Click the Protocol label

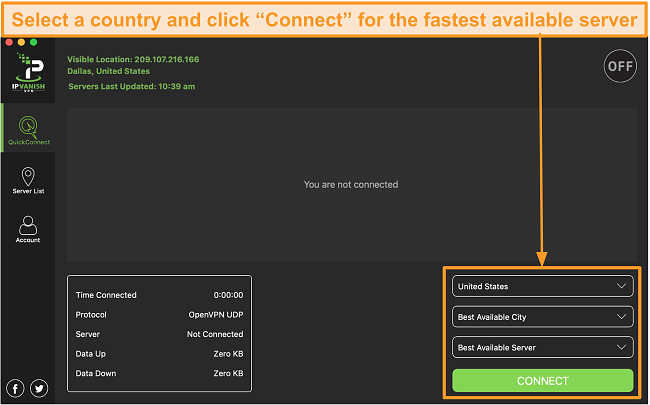[x=91, y=315]
